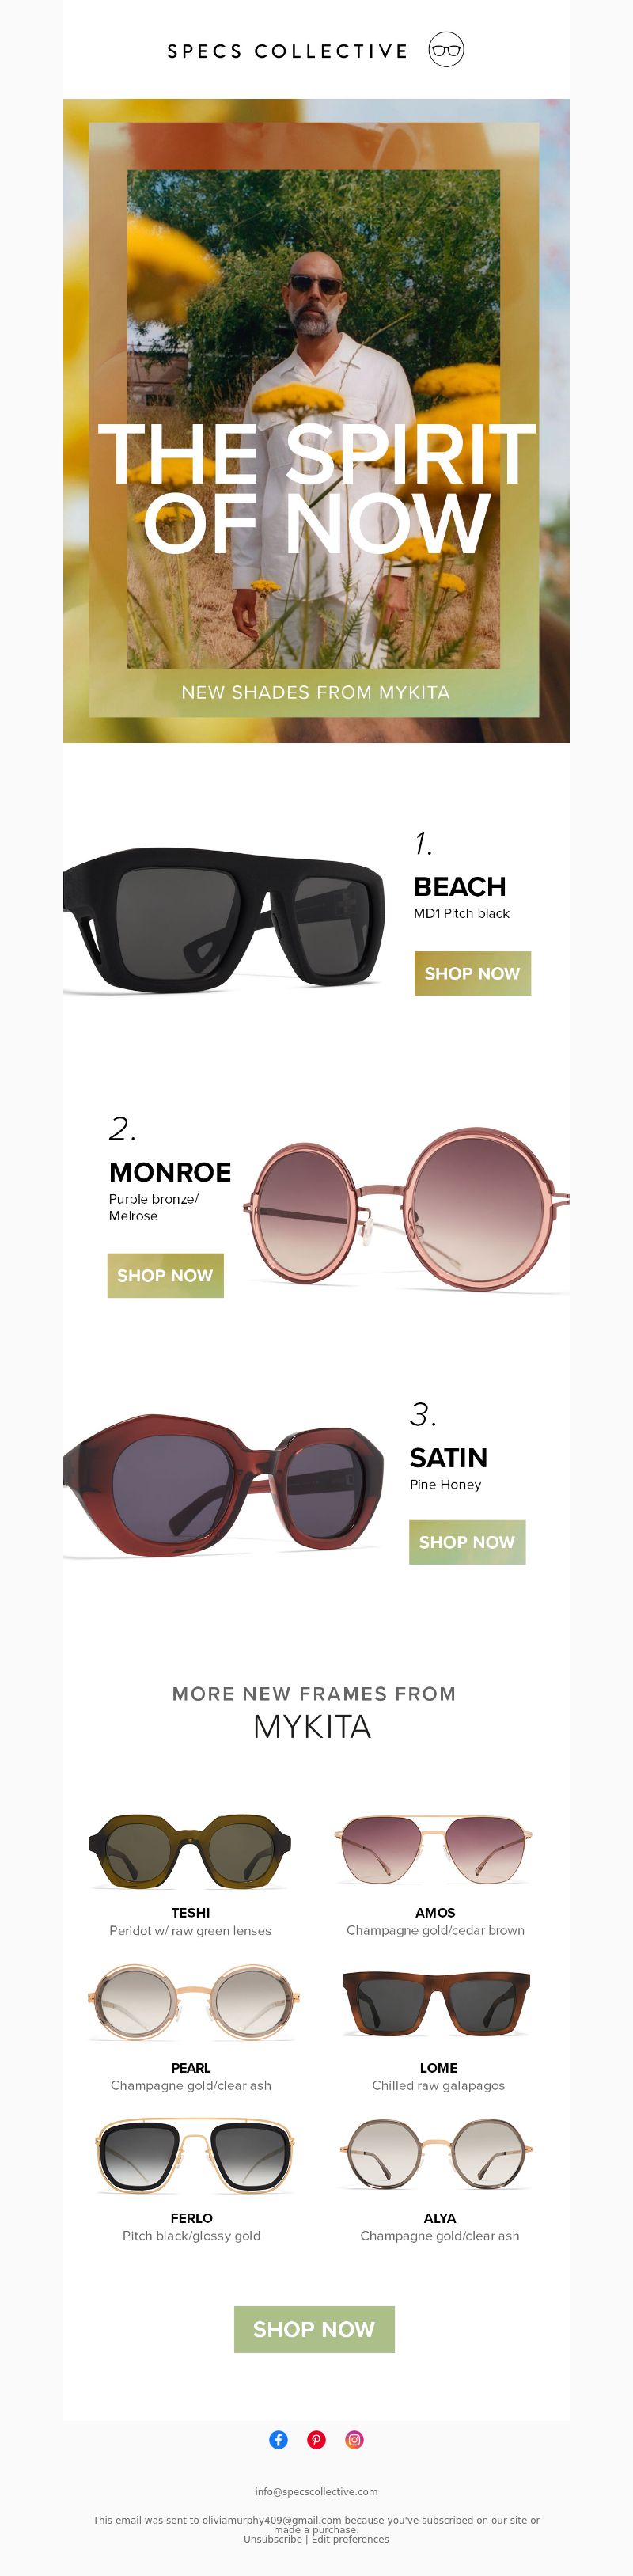The image size is (633, 2576).
Task: Click the Spirit of Now hero image
Action: click(x=316, y=420)
